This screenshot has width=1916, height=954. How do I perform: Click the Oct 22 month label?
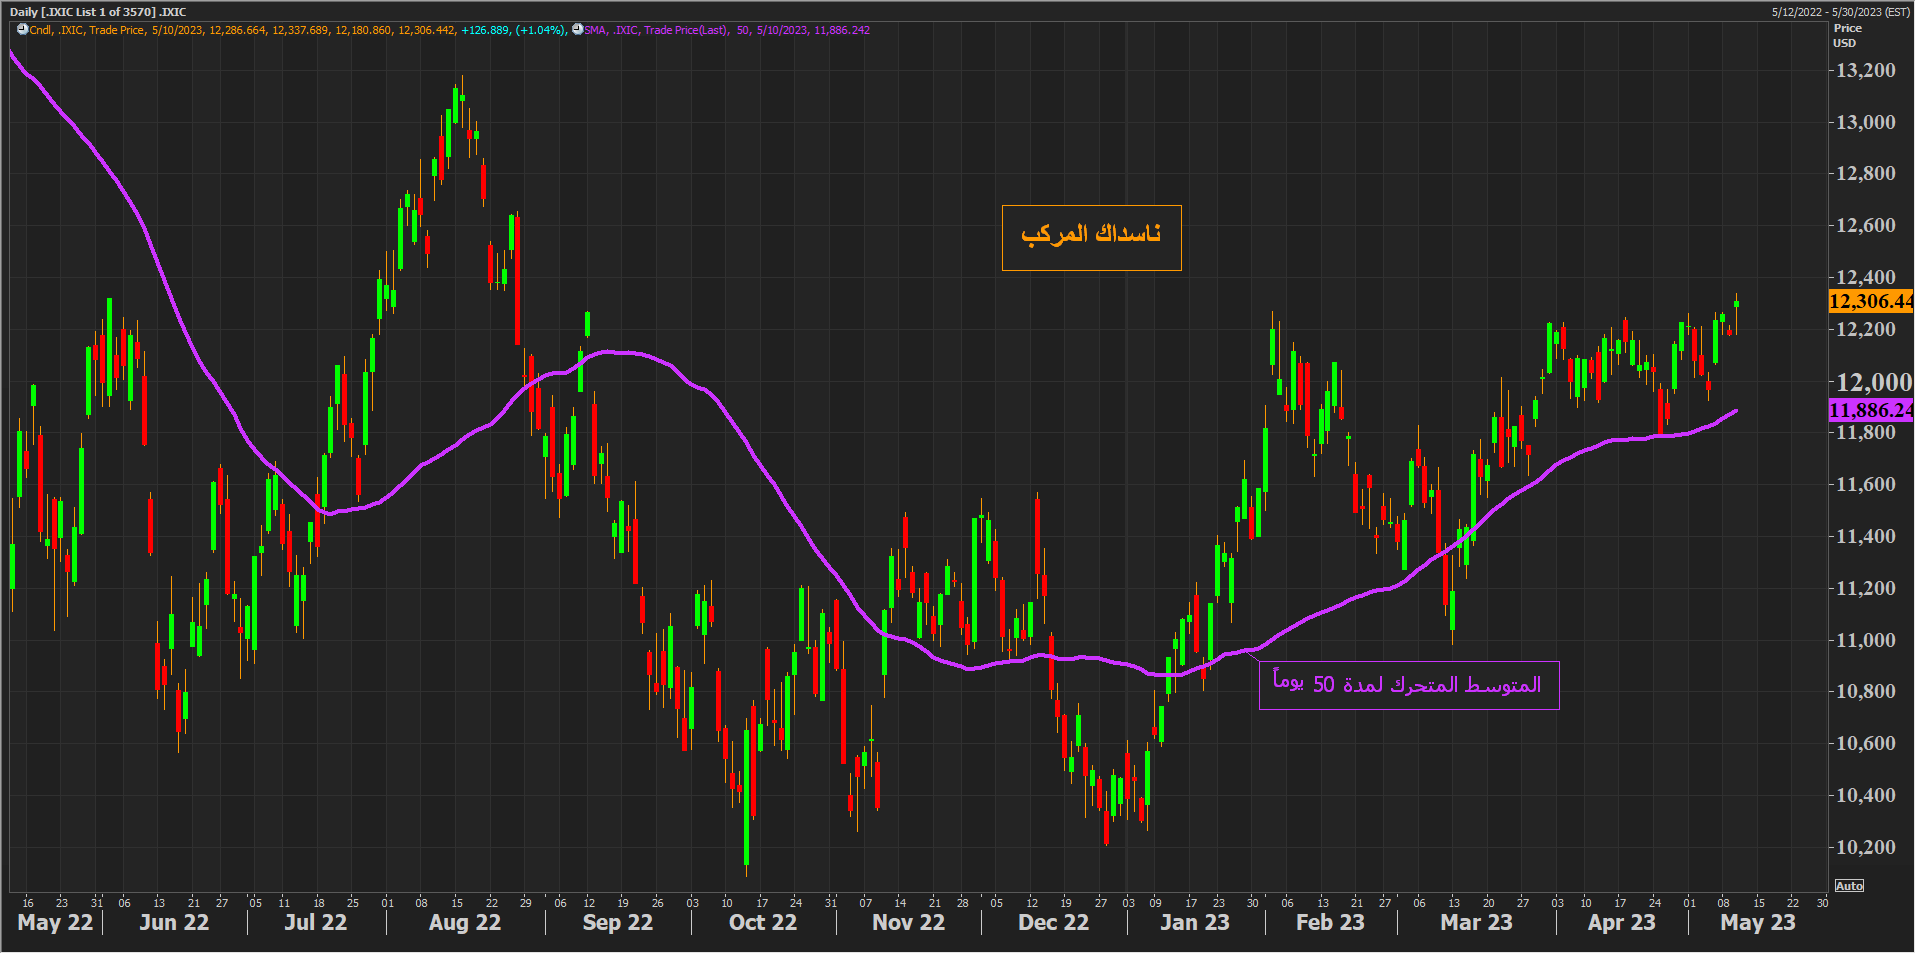point(763,923)
